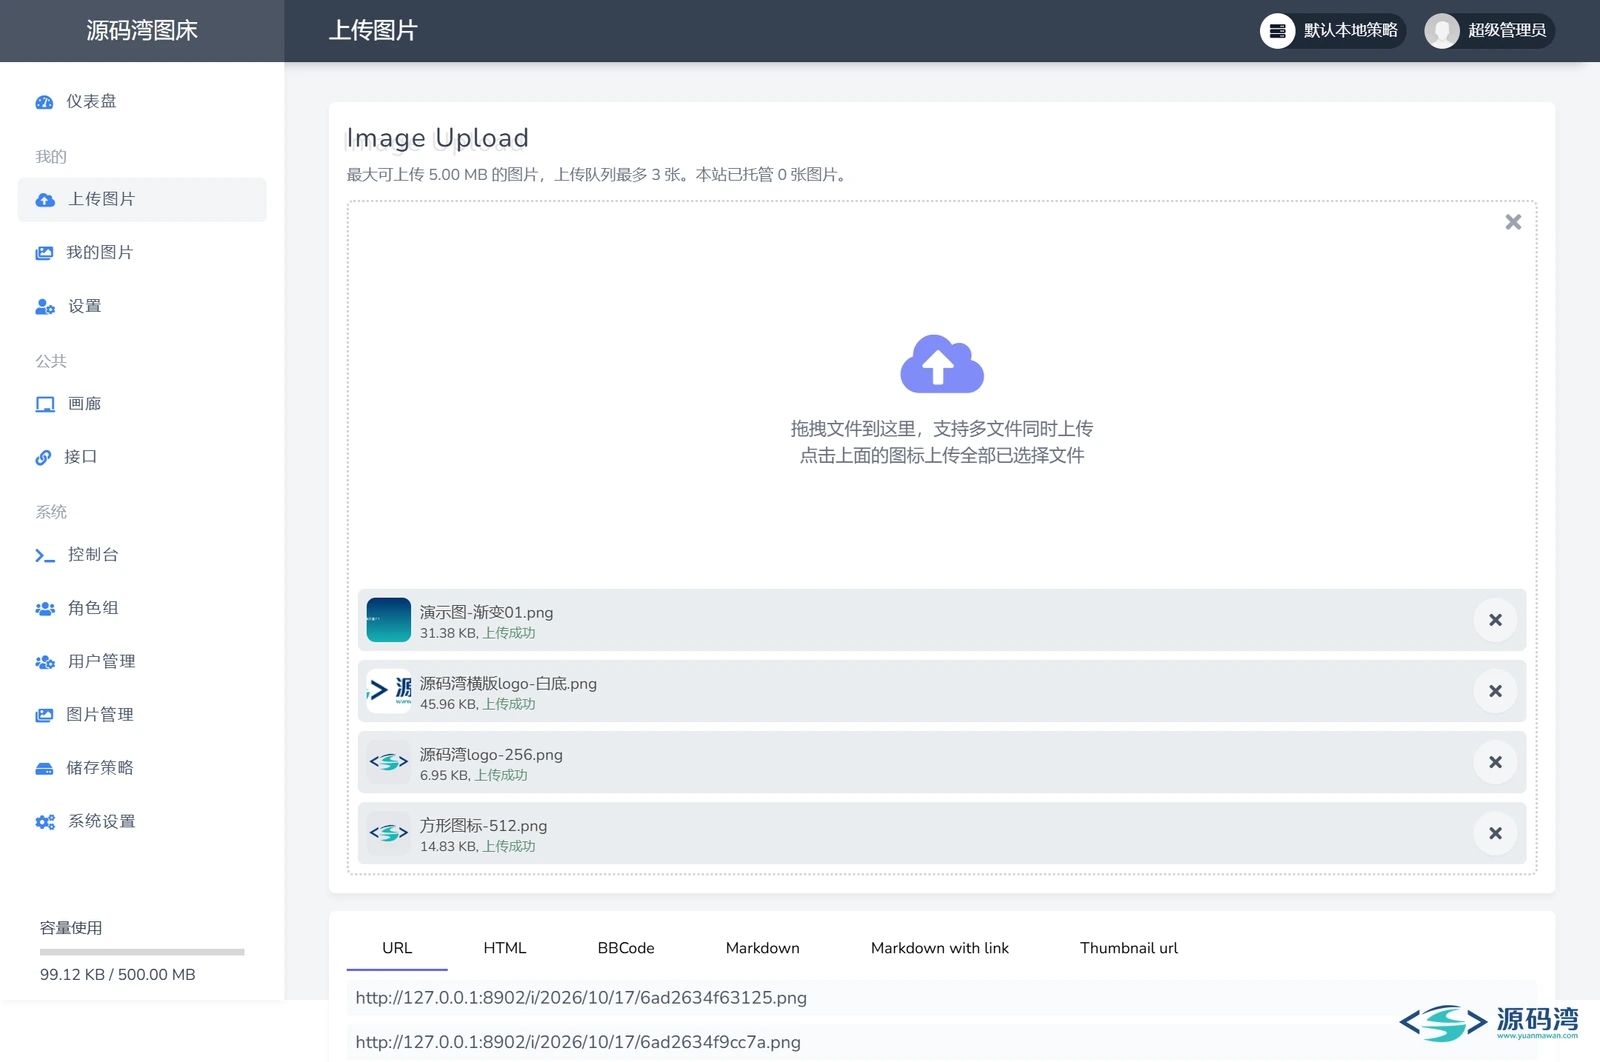
Task: Click the 画廊 gallery icon
Action: pyautogui.click(x=45, y=404)
